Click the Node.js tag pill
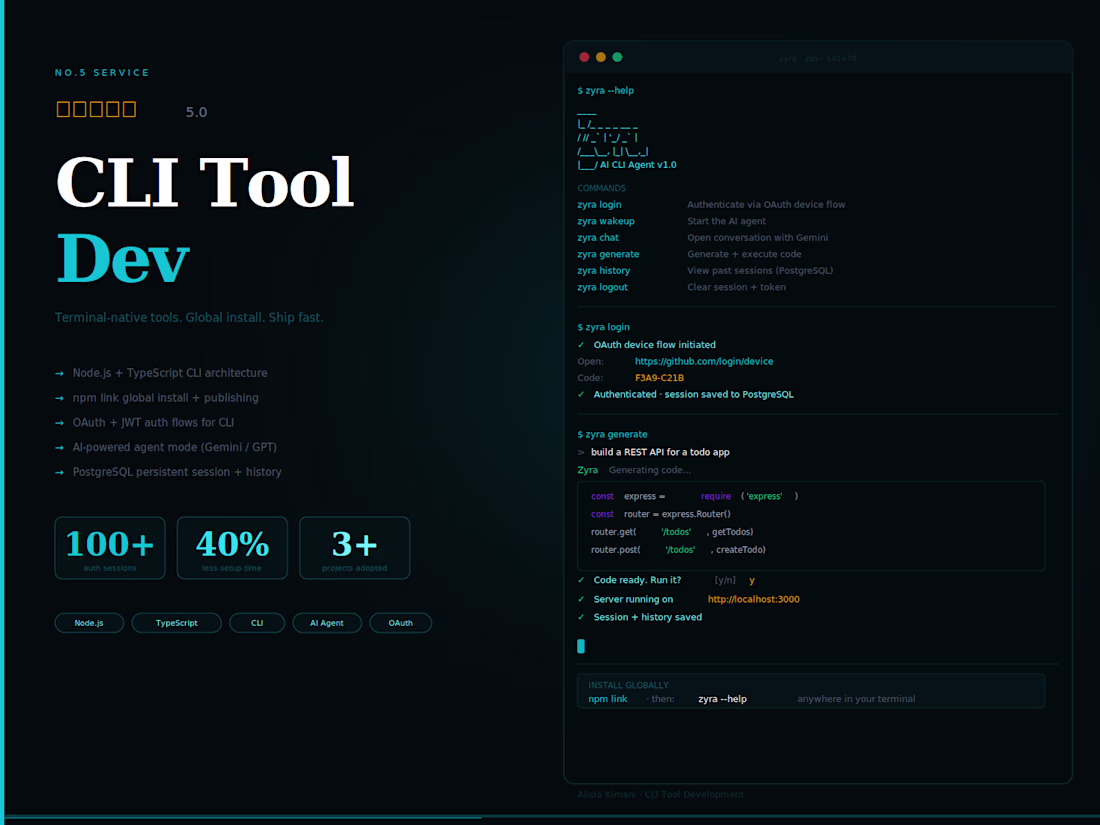This screenshot has height=825, width=1100. coord(89,623)
